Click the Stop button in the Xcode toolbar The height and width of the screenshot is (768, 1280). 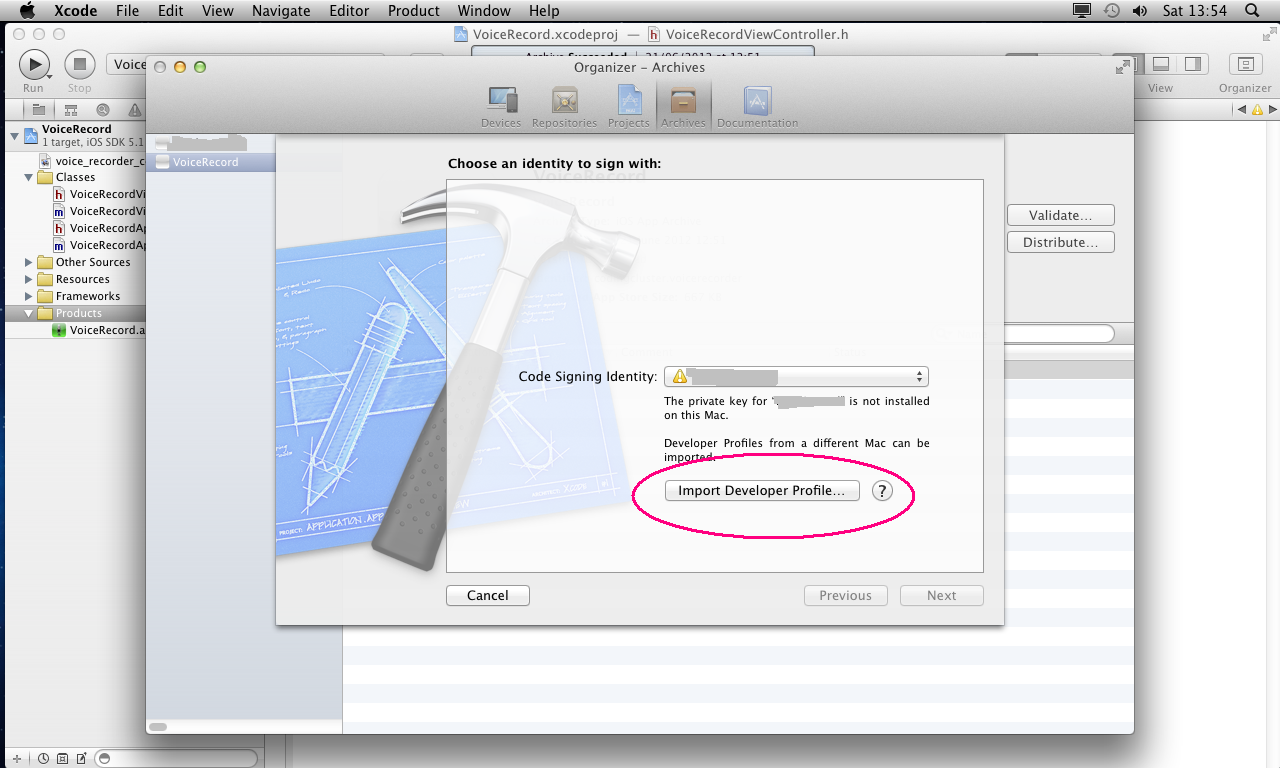[x=80, y=65]
